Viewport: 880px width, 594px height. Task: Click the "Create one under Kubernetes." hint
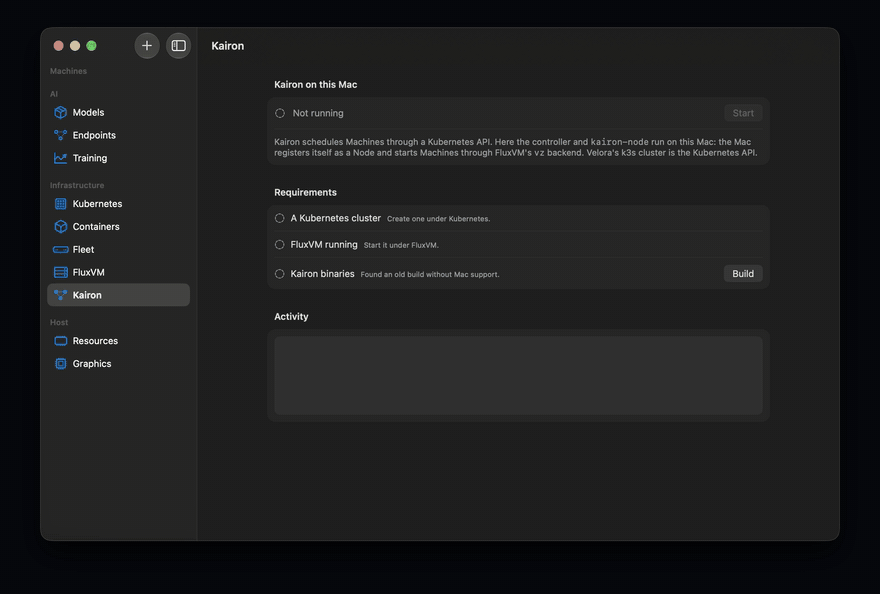(x=438, y=219)
